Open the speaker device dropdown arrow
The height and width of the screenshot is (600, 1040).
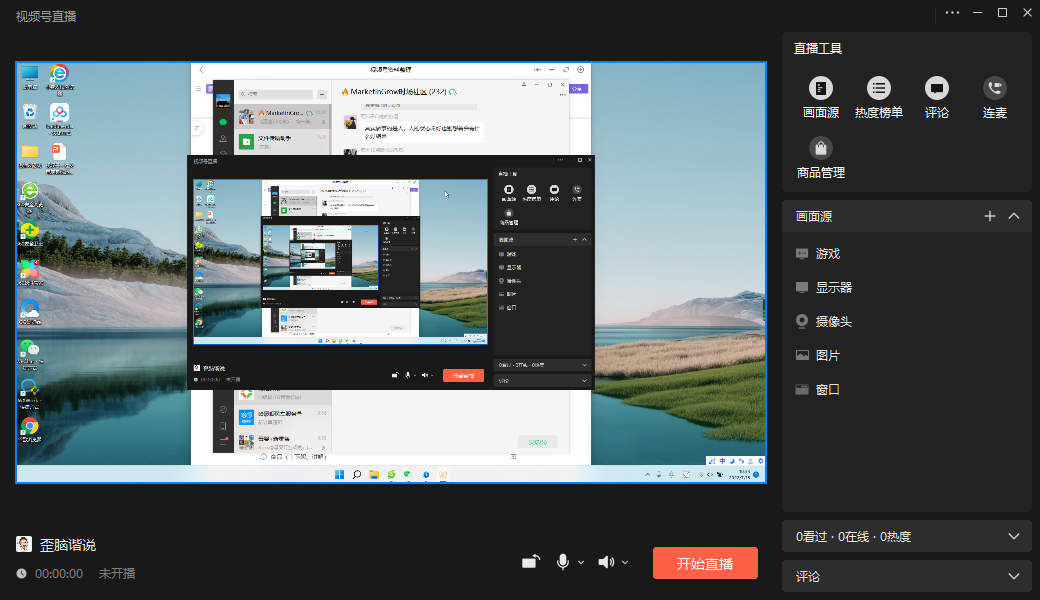point(626,562)
